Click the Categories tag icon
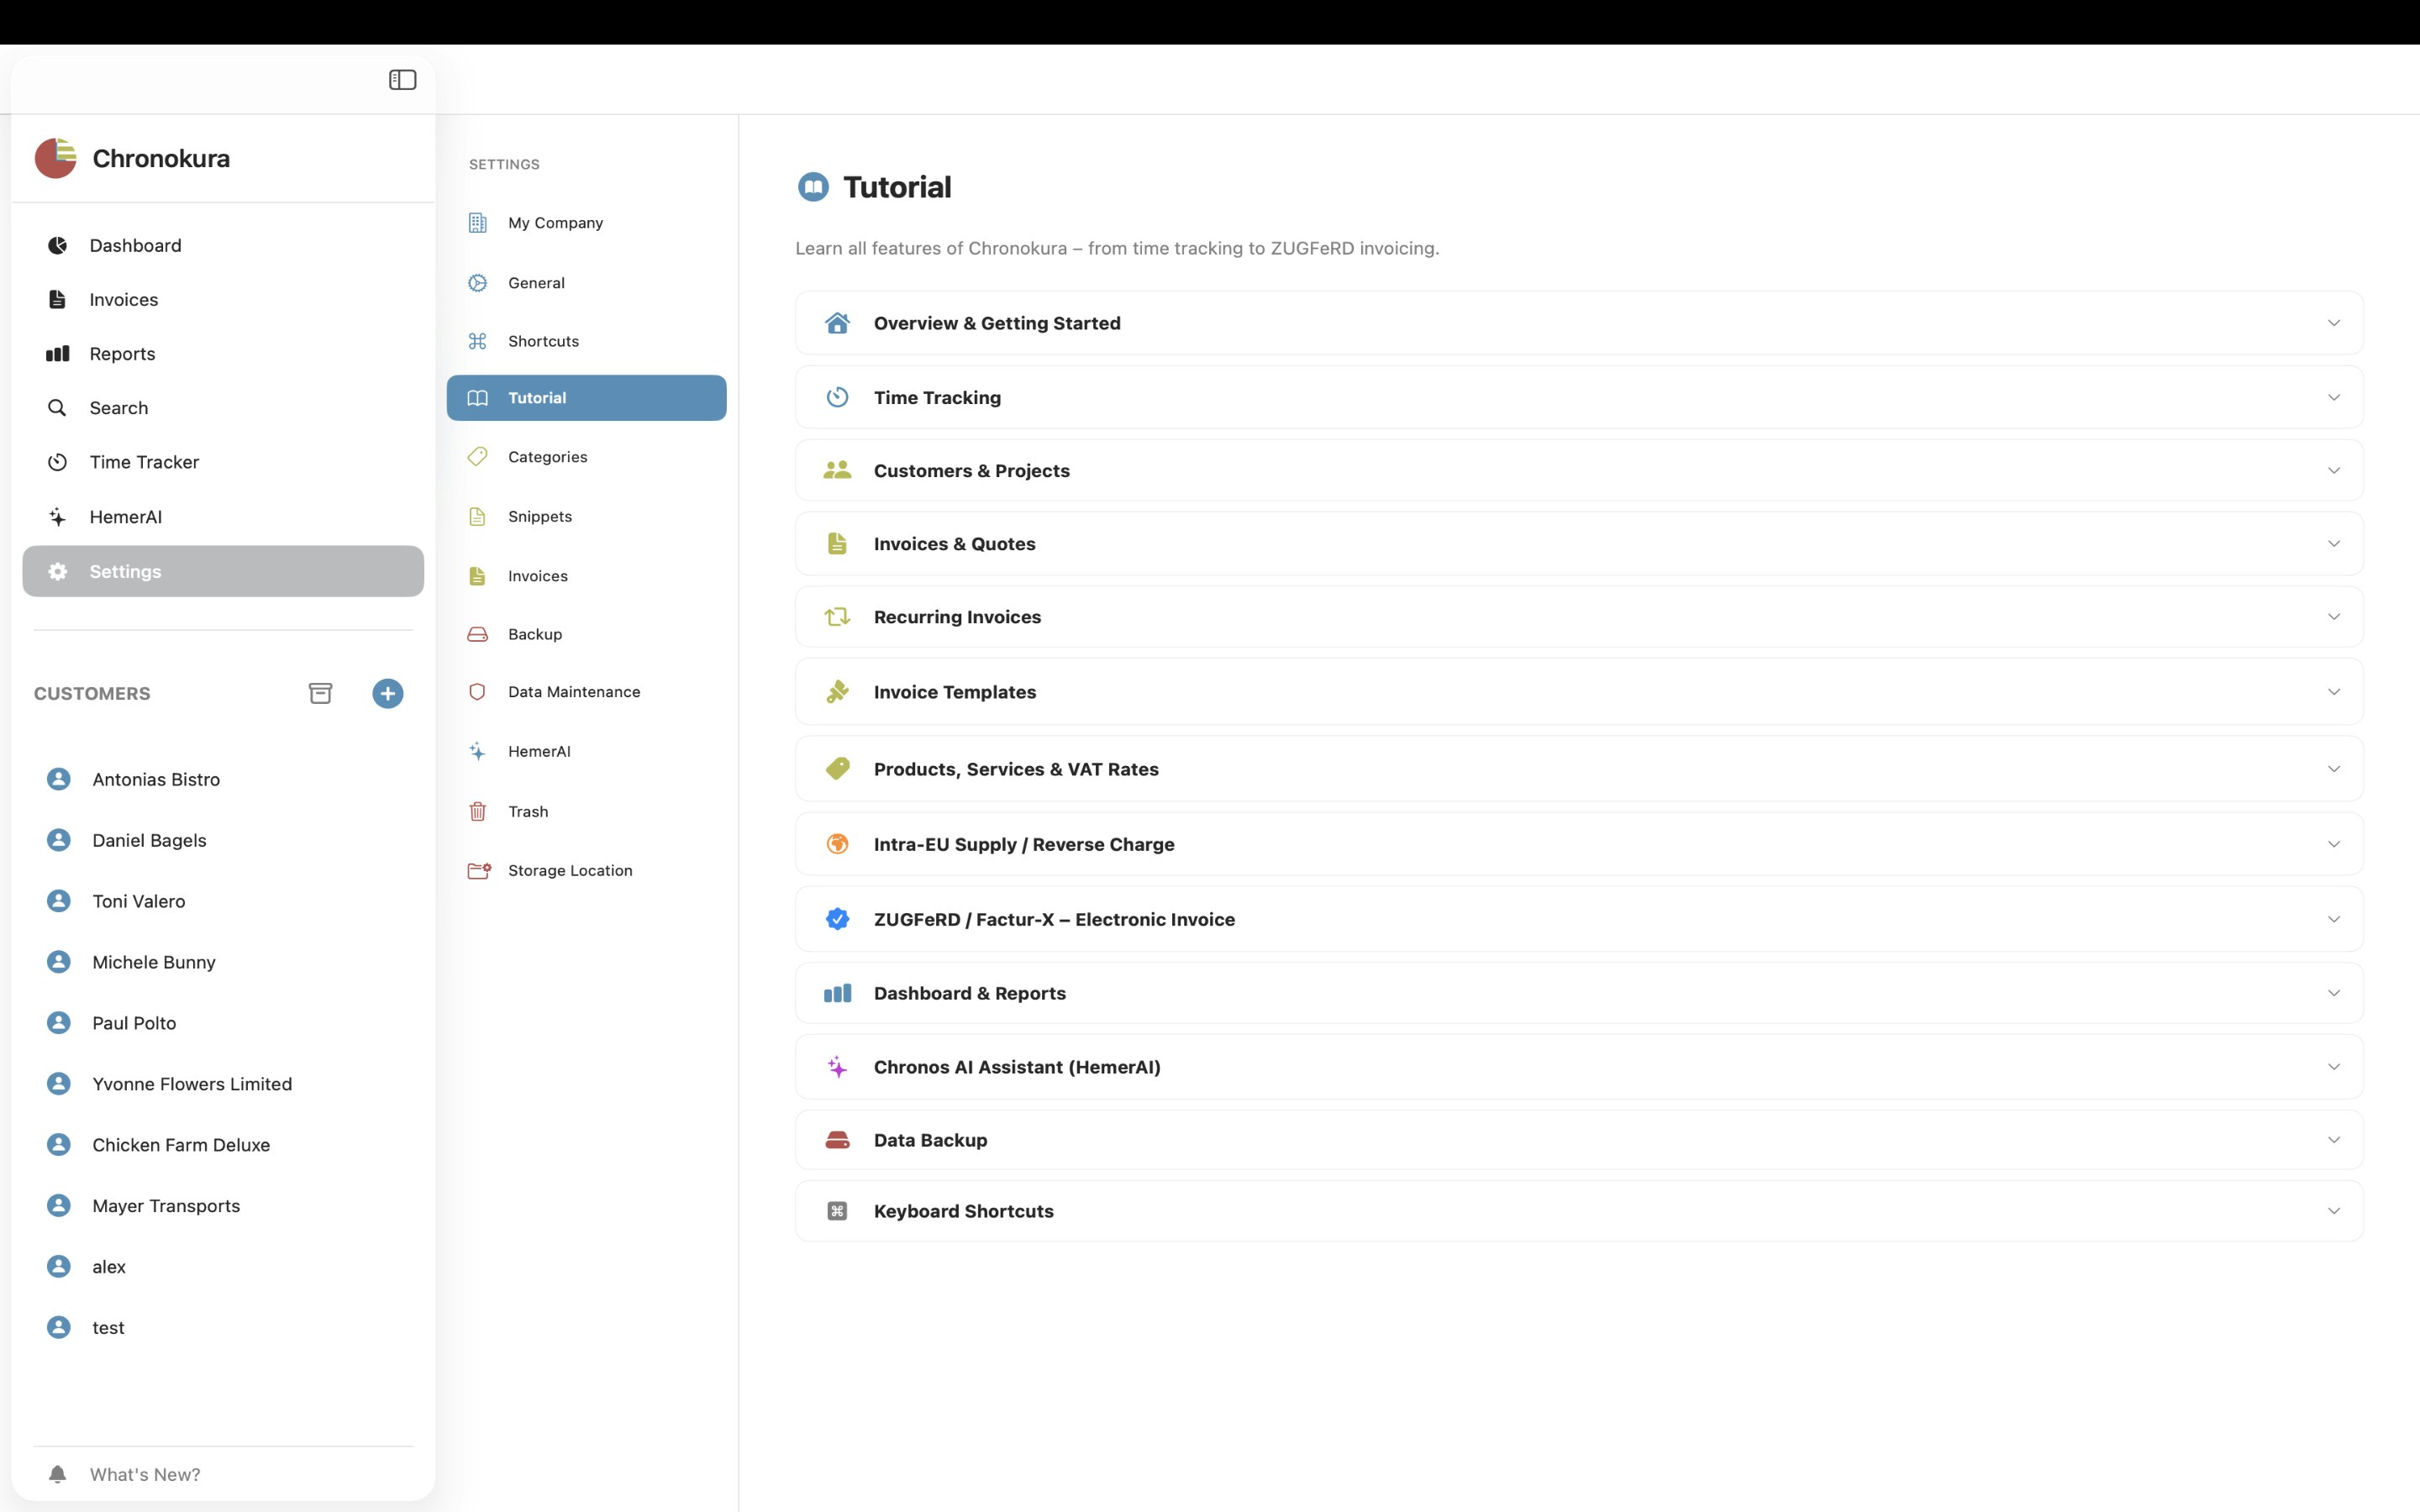The height and width of the screenshot is (1512, 2420). point(478,457)
